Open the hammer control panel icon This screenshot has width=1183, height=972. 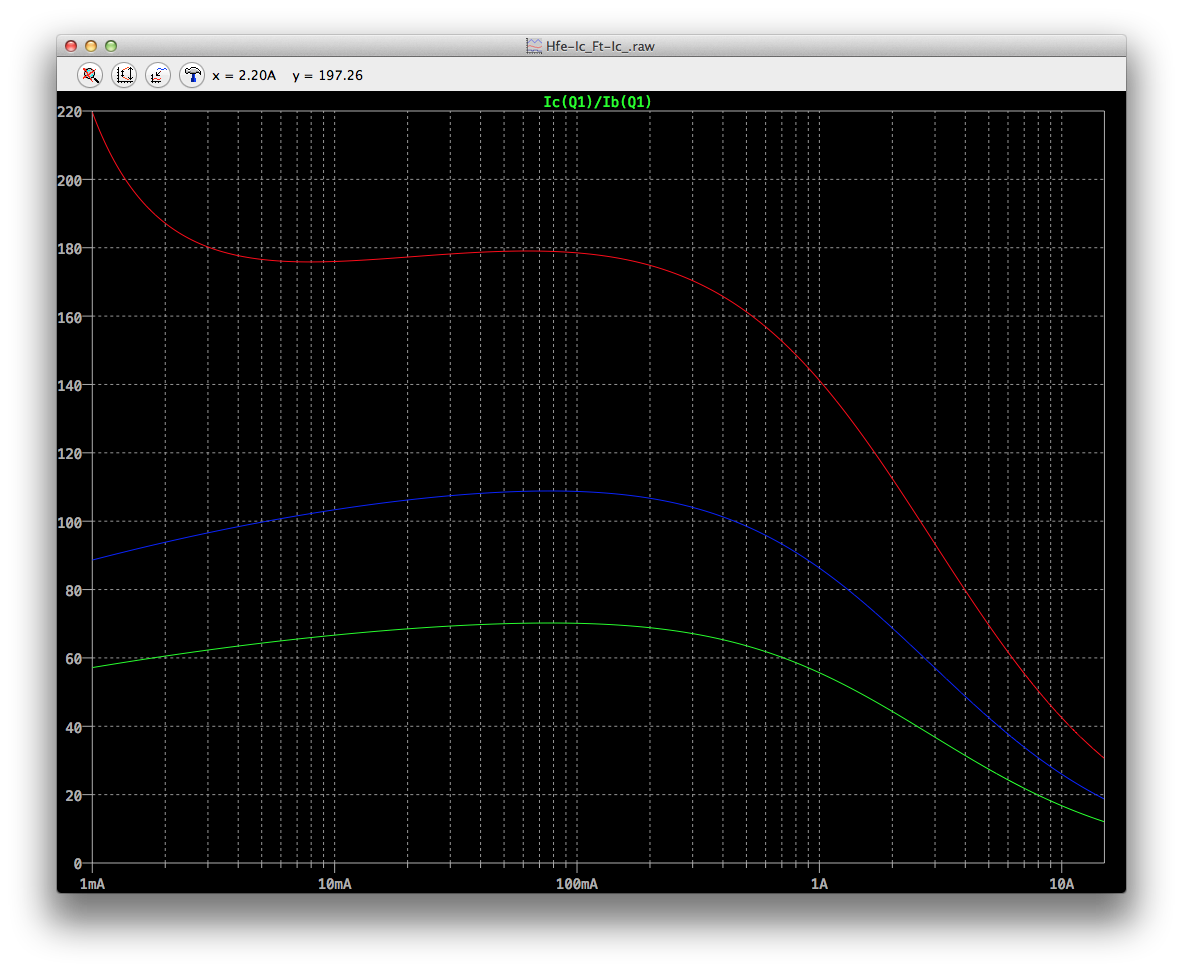(192, 75)
